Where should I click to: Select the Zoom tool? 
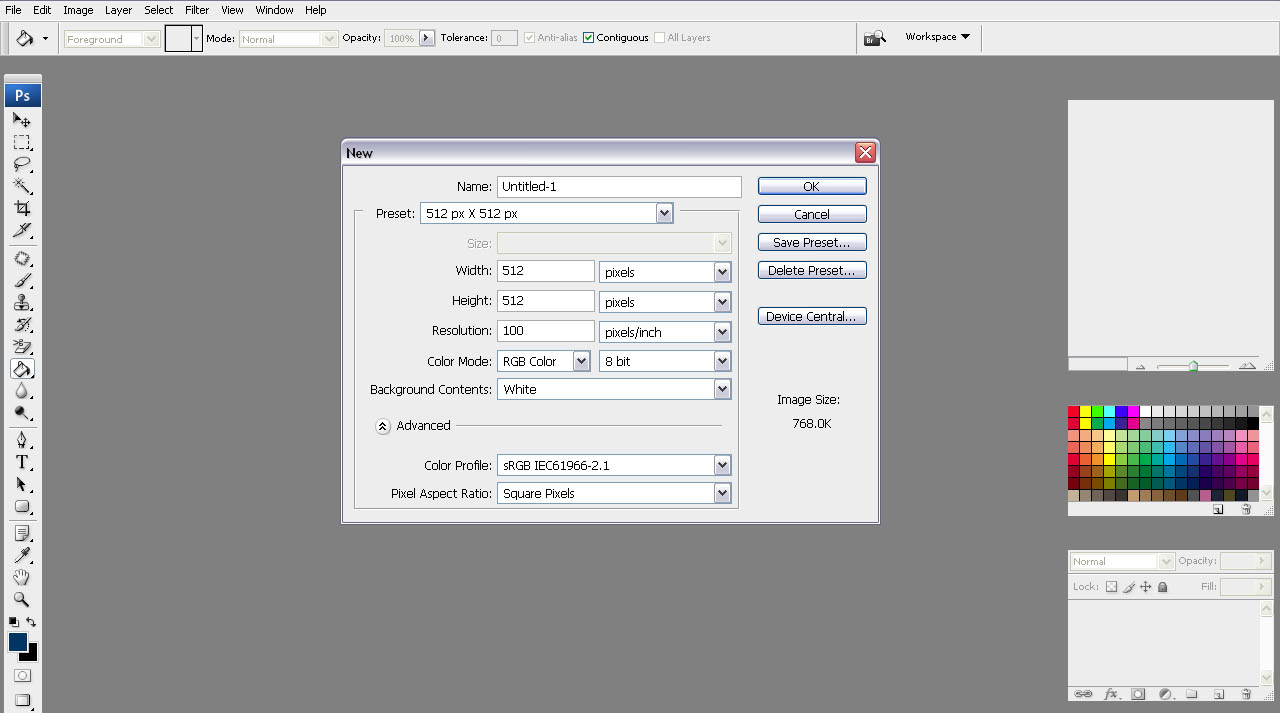[x=22, y=599]
